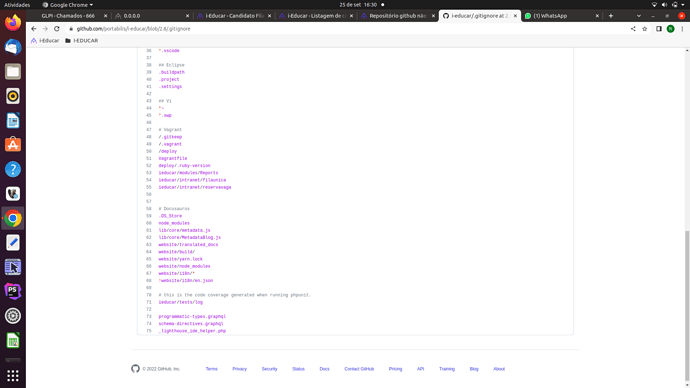Screen dimensions: 690x388
Task: Open the i-Educar bookmark
Action: [x=45, y=40]
